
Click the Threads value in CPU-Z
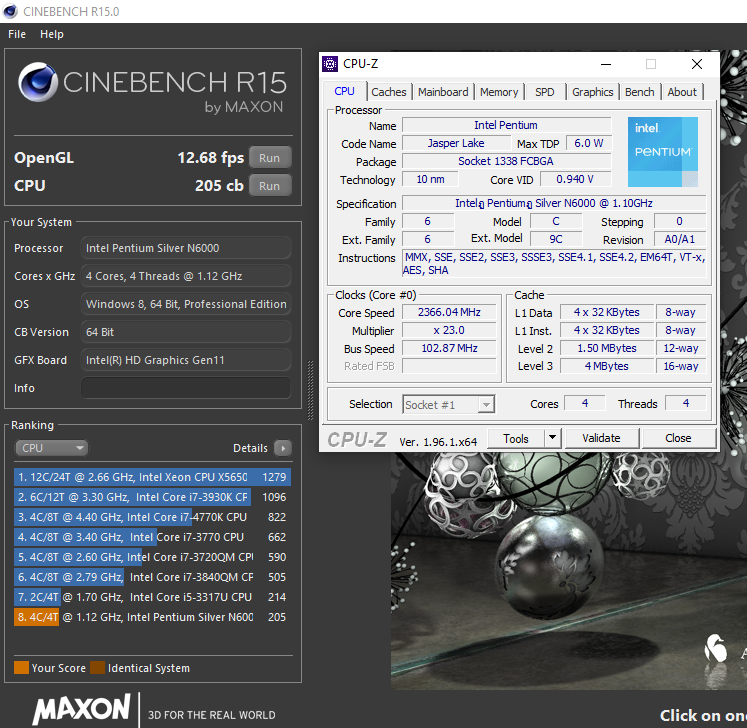coord(686,403)
